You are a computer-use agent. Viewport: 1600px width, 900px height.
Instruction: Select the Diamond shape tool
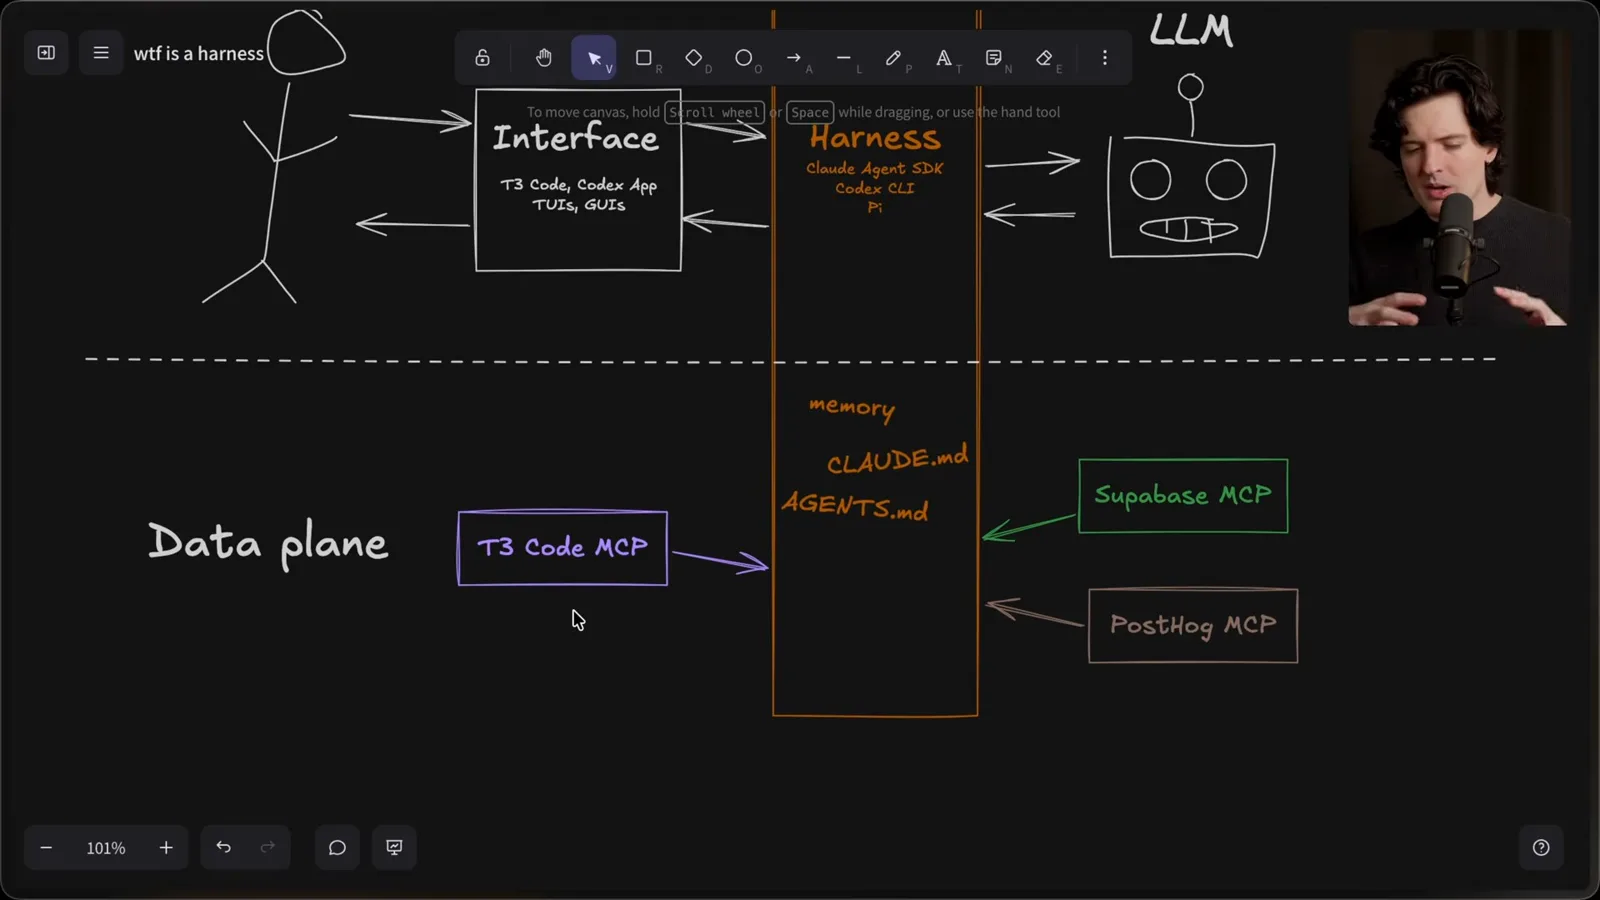pyautogui.click(x=694, y=58)
